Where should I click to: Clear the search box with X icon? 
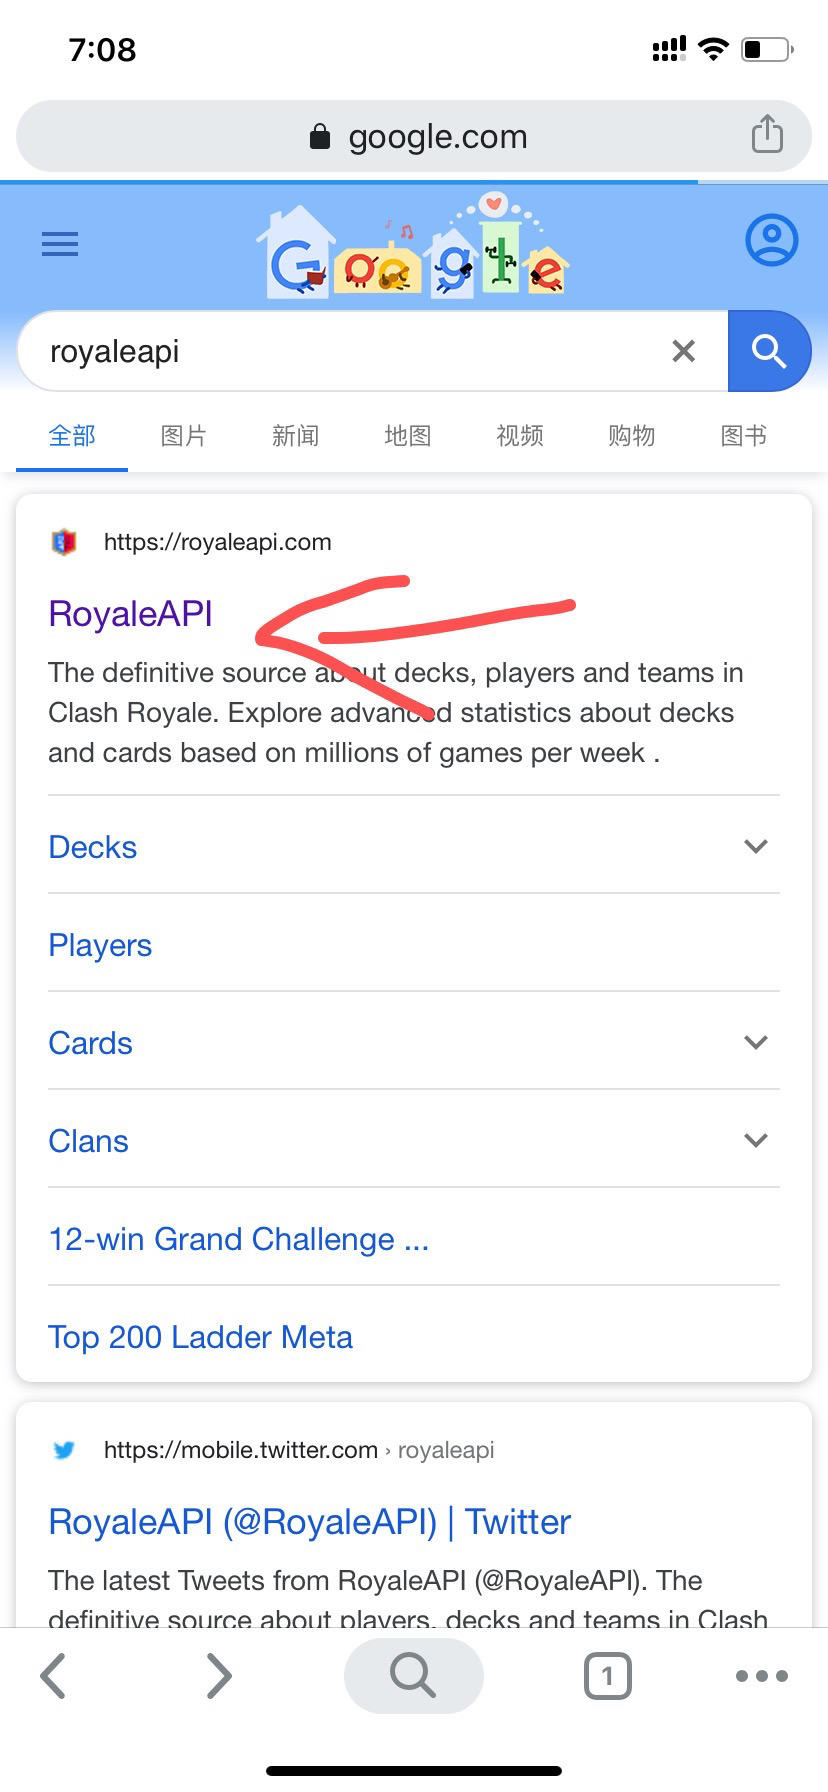coord(683,351)
